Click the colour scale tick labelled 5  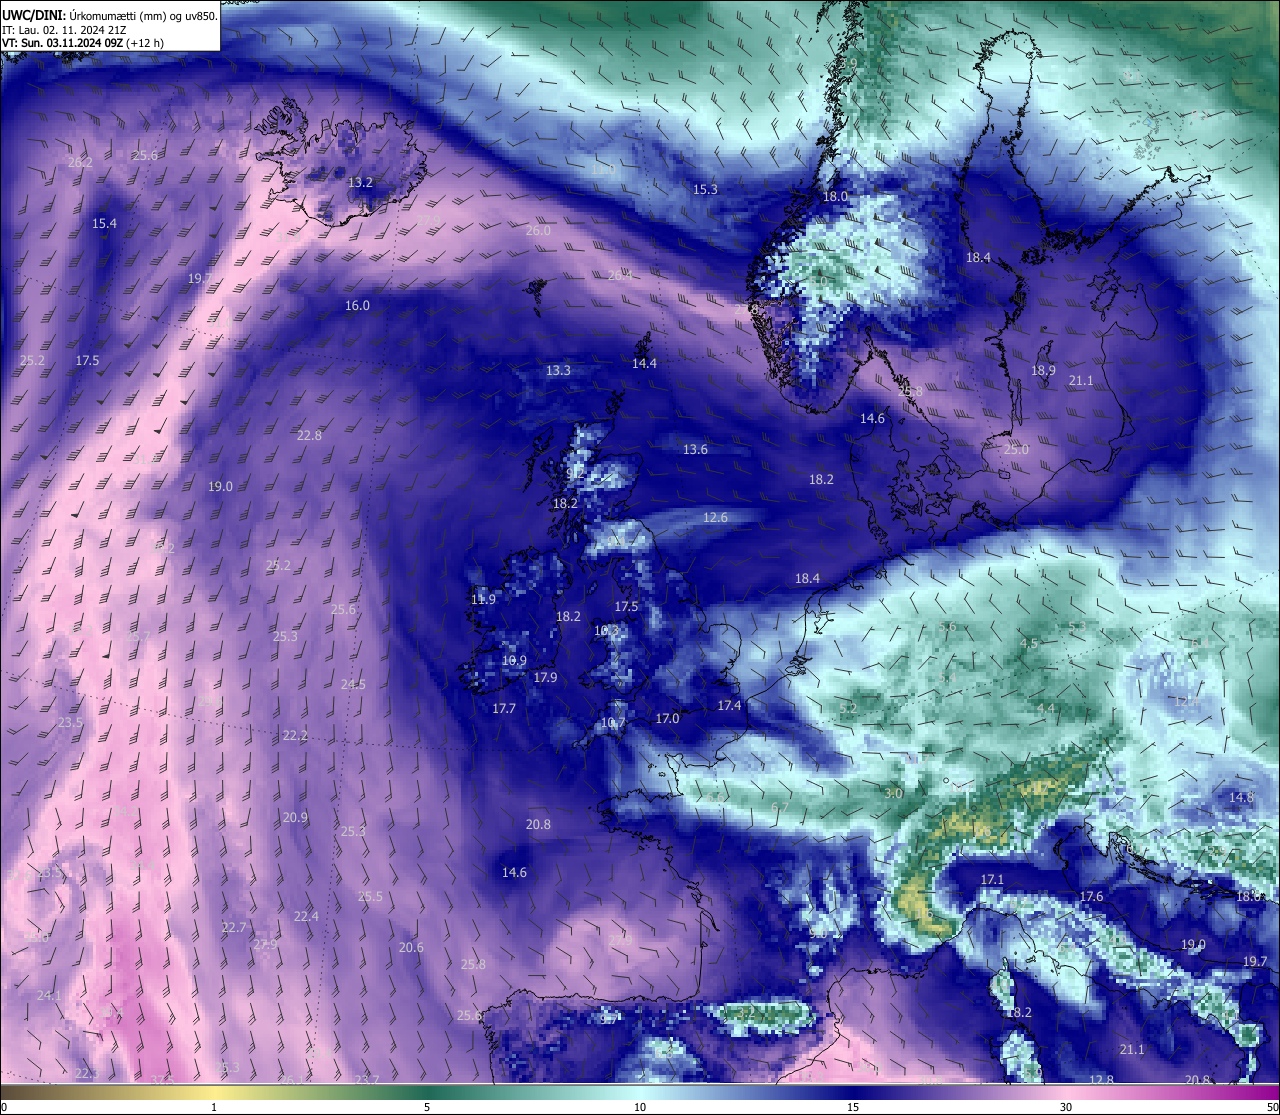(x=427, y=1107)
